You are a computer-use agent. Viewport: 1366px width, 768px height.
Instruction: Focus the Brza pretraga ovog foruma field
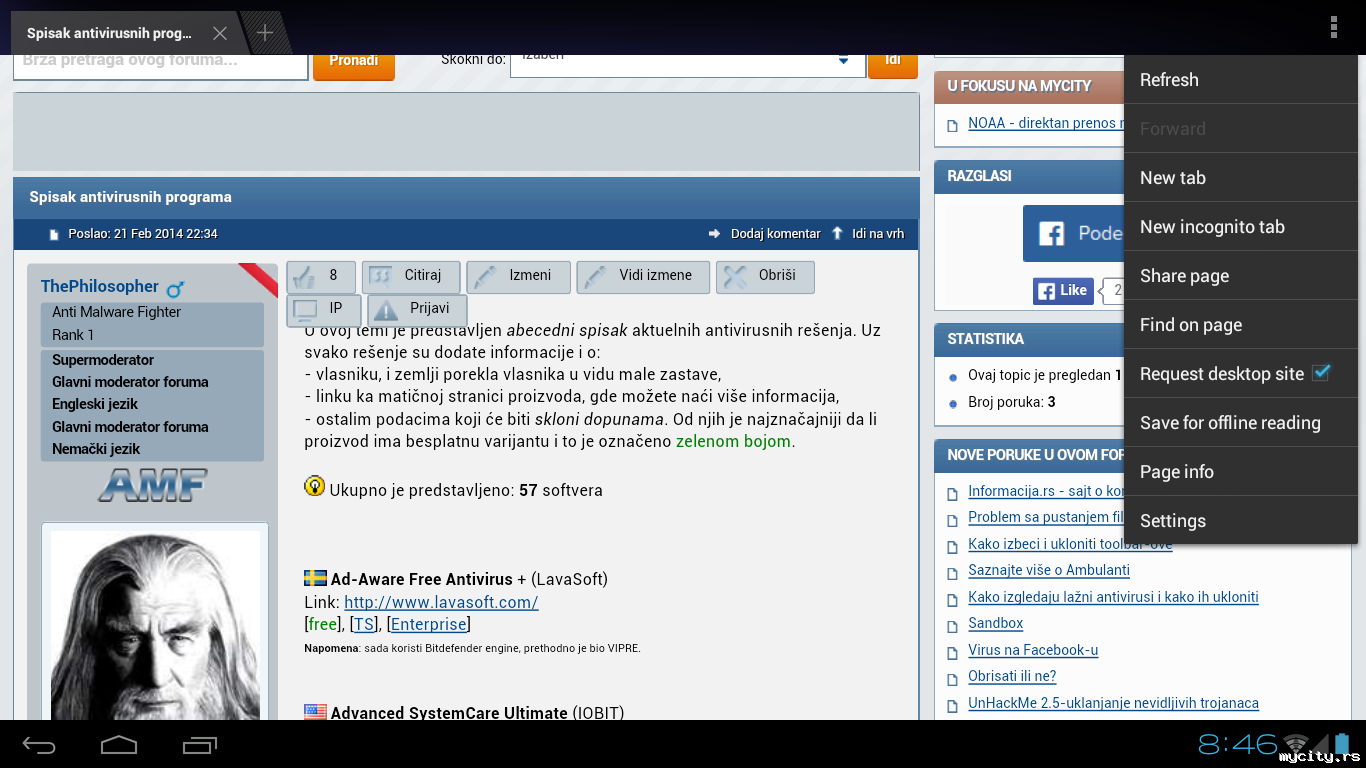pyautogui.click(x=160, y=65)
